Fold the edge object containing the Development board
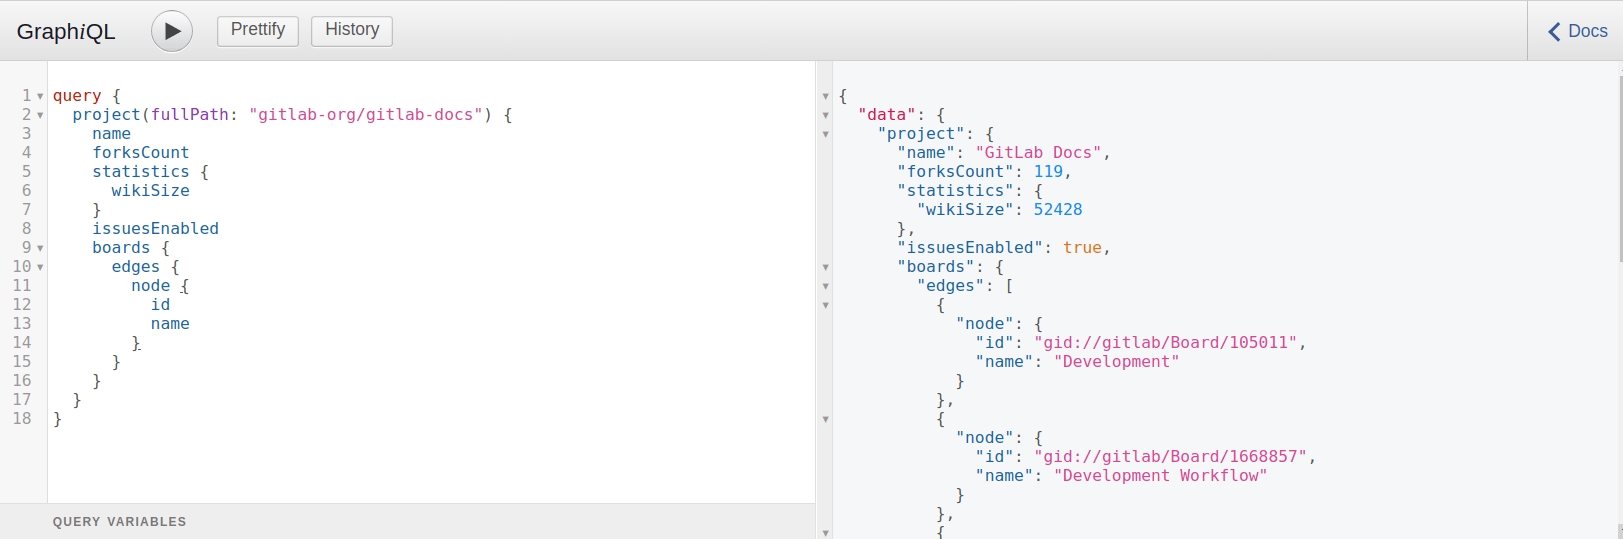 [826, 305]
